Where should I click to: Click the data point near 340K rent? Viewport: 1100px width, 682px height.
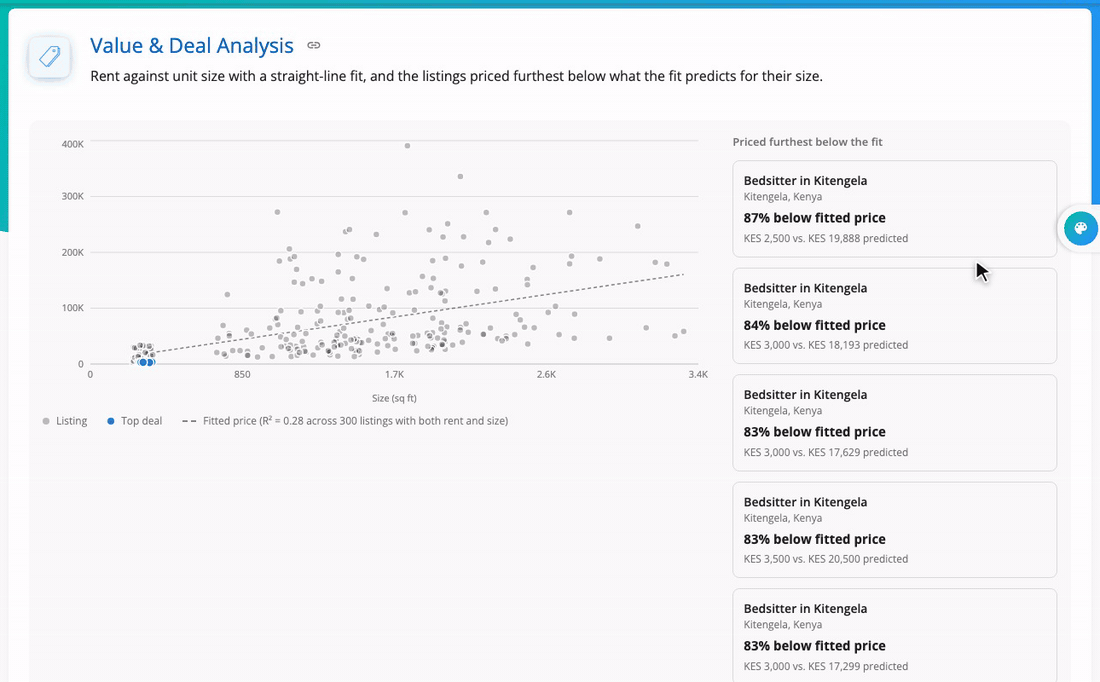[460, 177]
